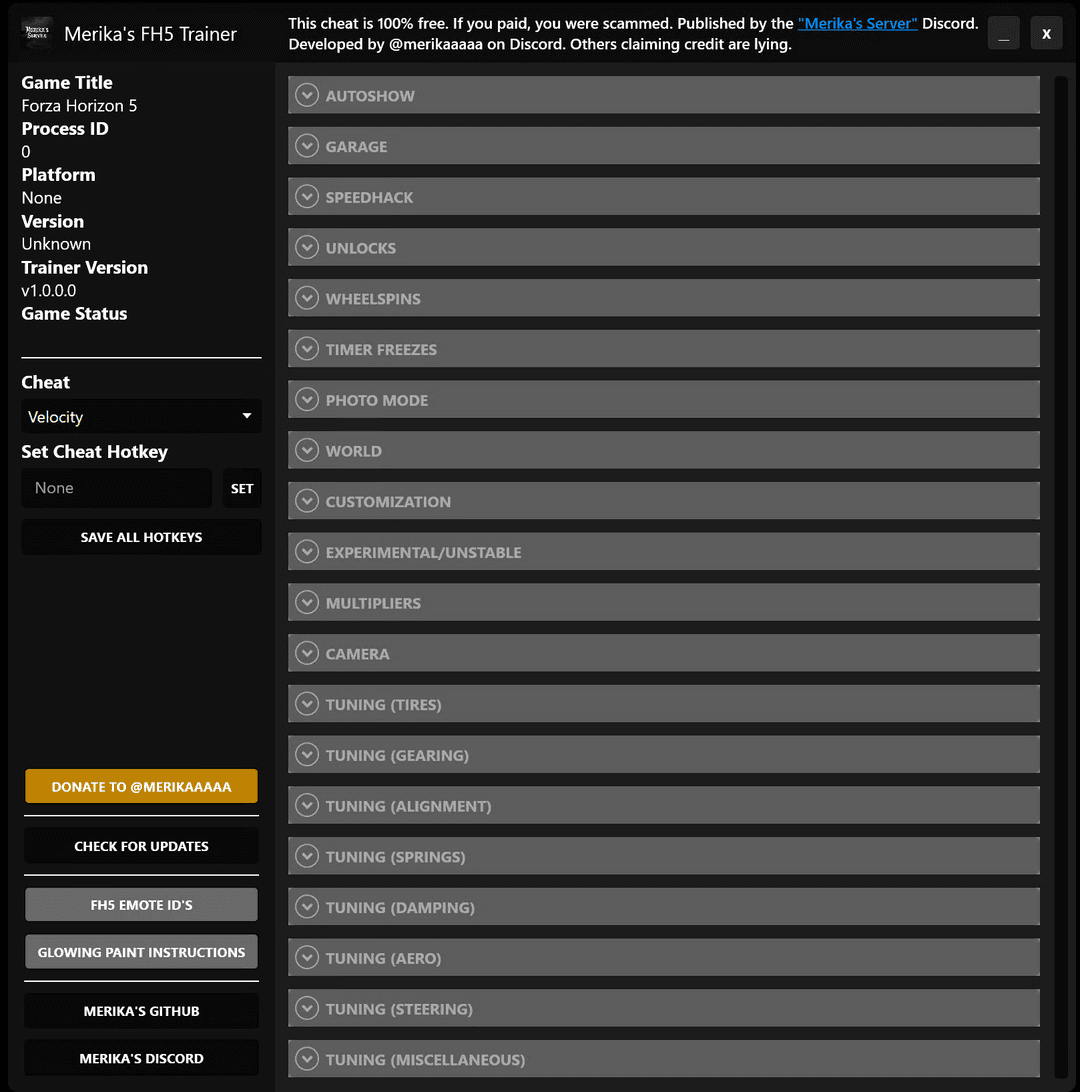Open GLOWING PAINT INSTRUCTIONS
The height and width of the screenshot is (1092, 1080).
pos(141,952)
